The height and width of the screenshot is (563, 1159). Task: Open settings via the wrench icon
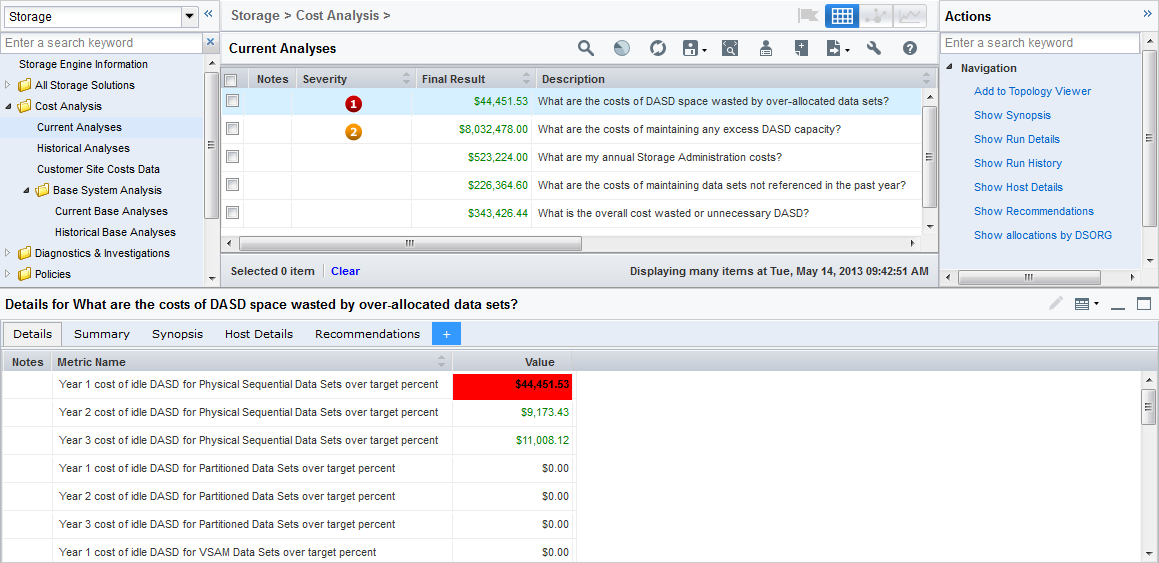[x=874, y=49]
